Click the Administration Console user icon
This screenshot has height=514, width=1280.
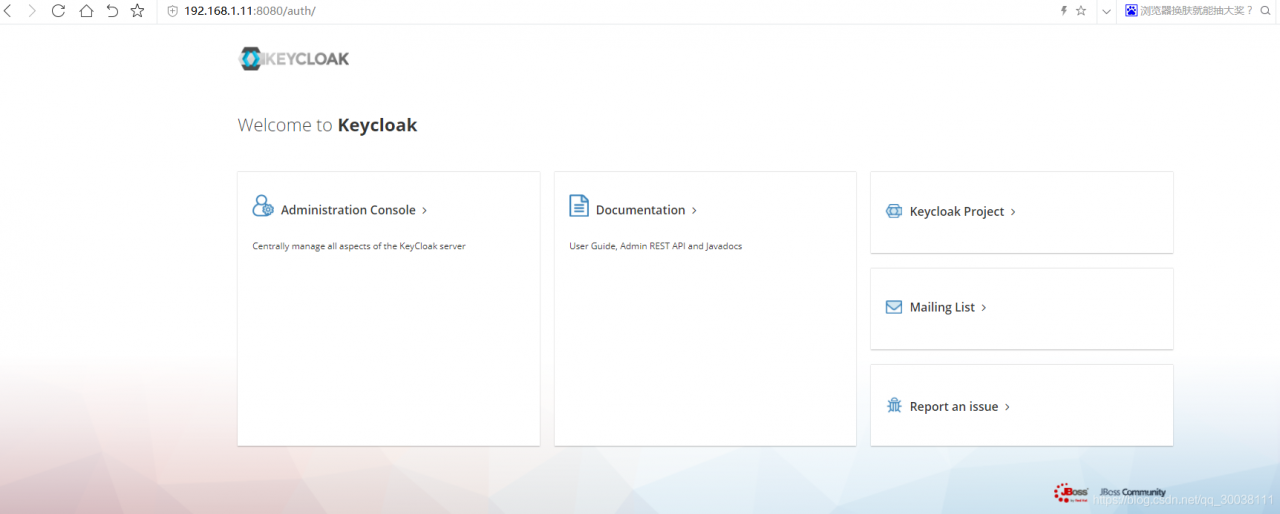pos(263,206)
